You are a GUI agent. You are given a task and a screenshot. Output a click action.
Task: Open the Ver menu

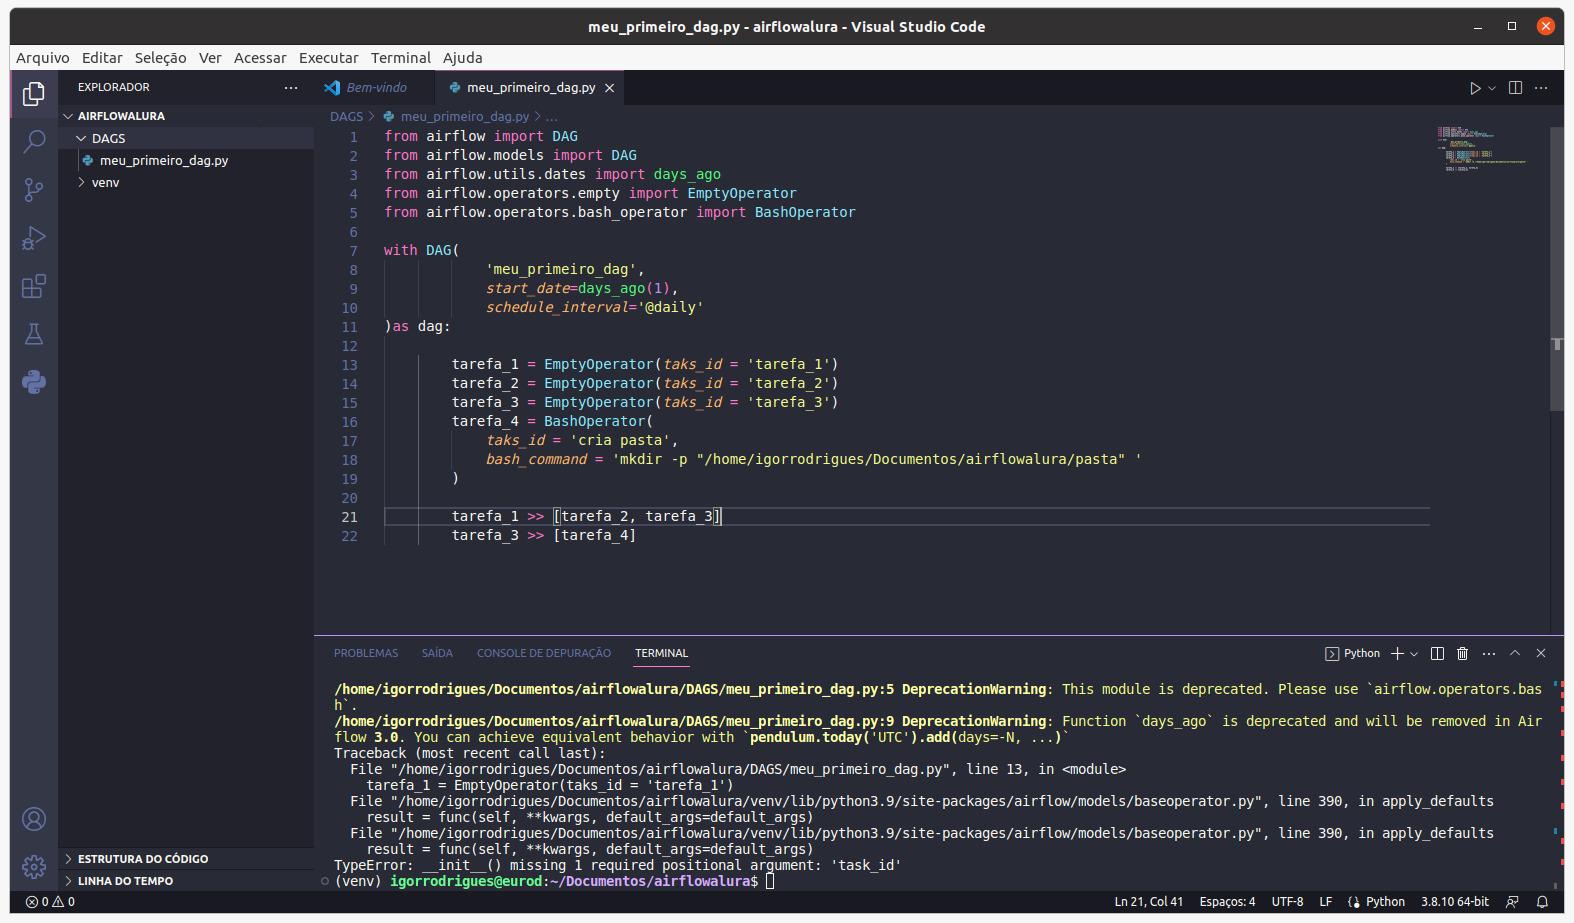[210, 58]
